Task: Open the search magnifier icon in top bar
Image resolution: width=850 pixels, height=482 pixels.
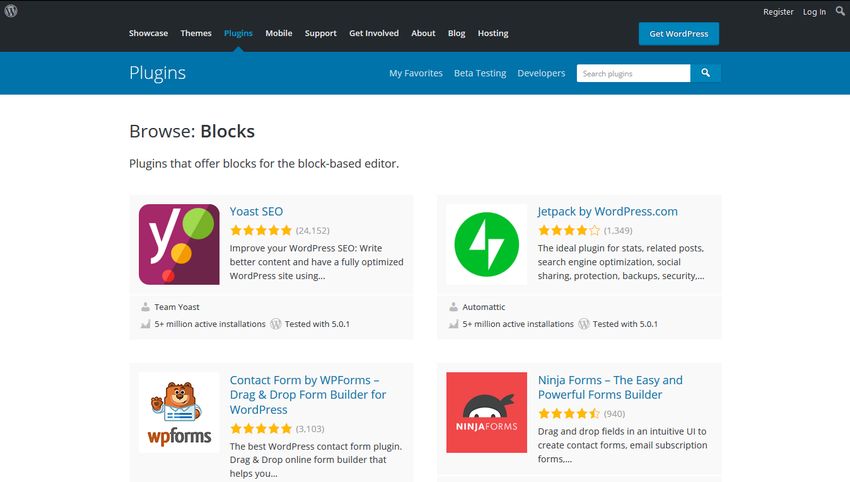Action: coord(840,11)
